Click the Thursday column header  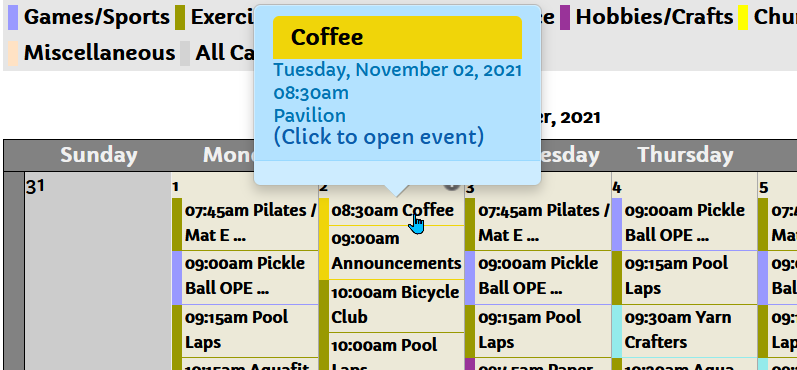coord(685,156)
